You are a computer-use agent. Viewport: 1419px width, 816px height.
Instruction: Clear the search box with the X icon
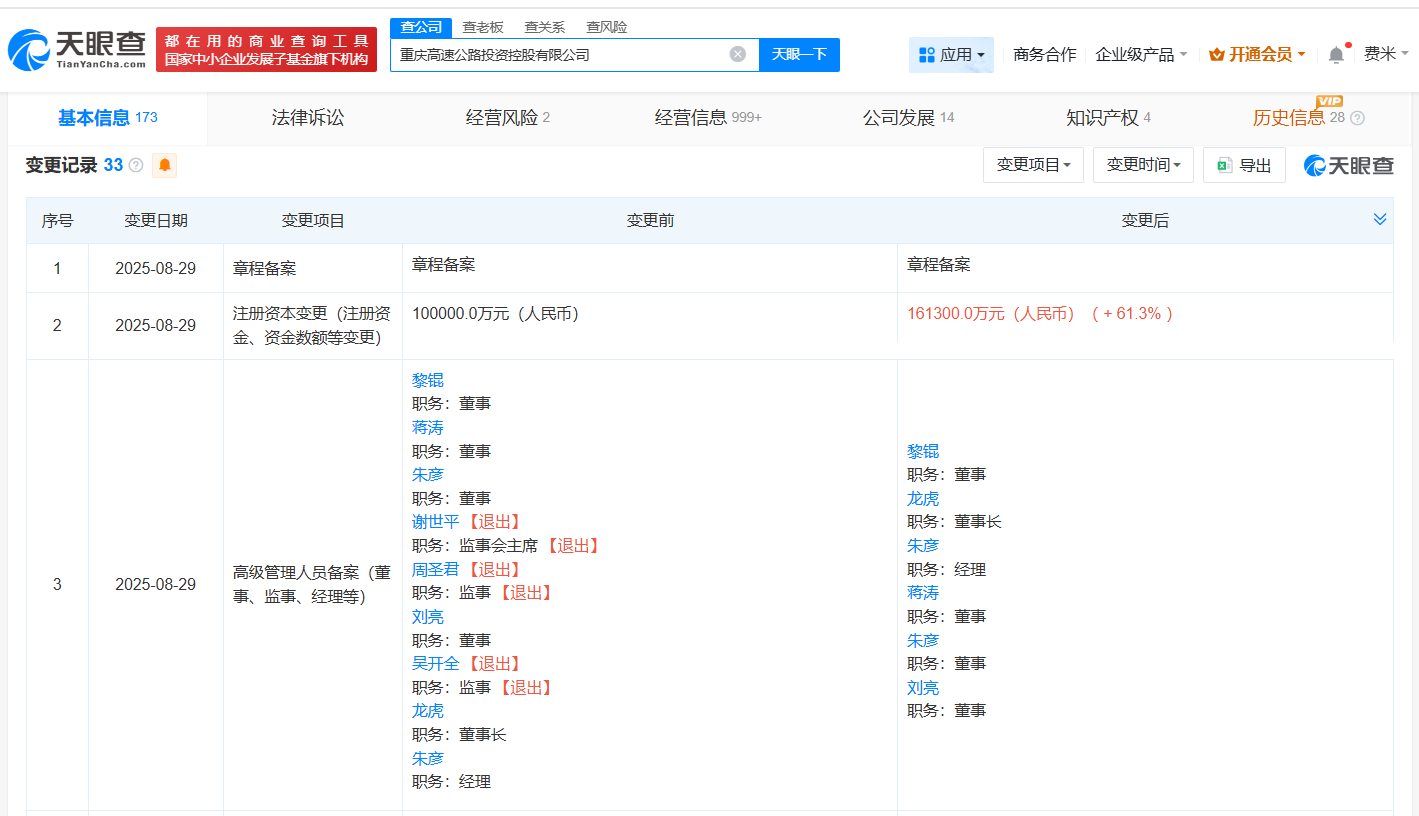tap(738, 54)
